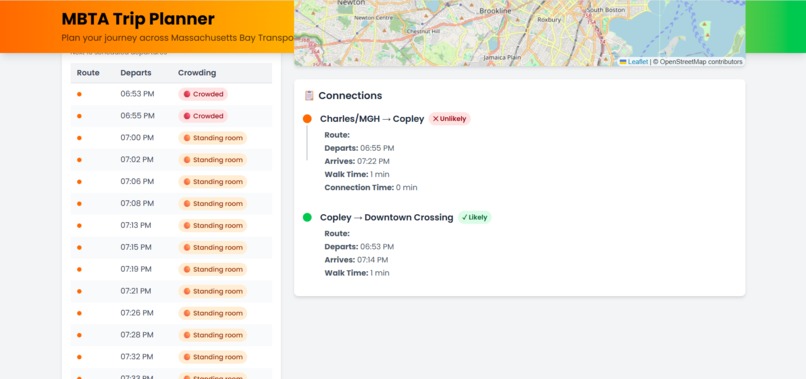Click the Brookline label on the map
Image resolution: width=806 pixels, height=379 pixels.
[x=495, y=11]
